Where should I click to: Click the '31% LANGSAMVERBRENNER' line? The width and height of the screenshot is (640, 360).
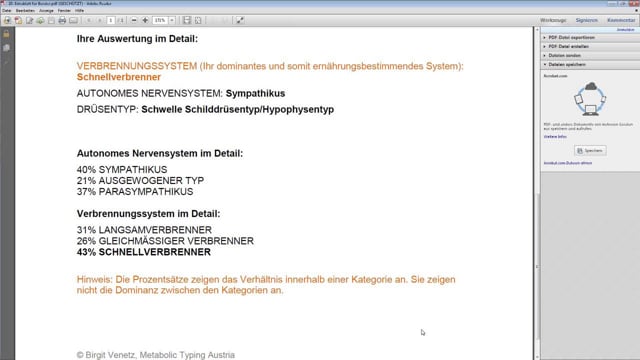tap(144, 230)
